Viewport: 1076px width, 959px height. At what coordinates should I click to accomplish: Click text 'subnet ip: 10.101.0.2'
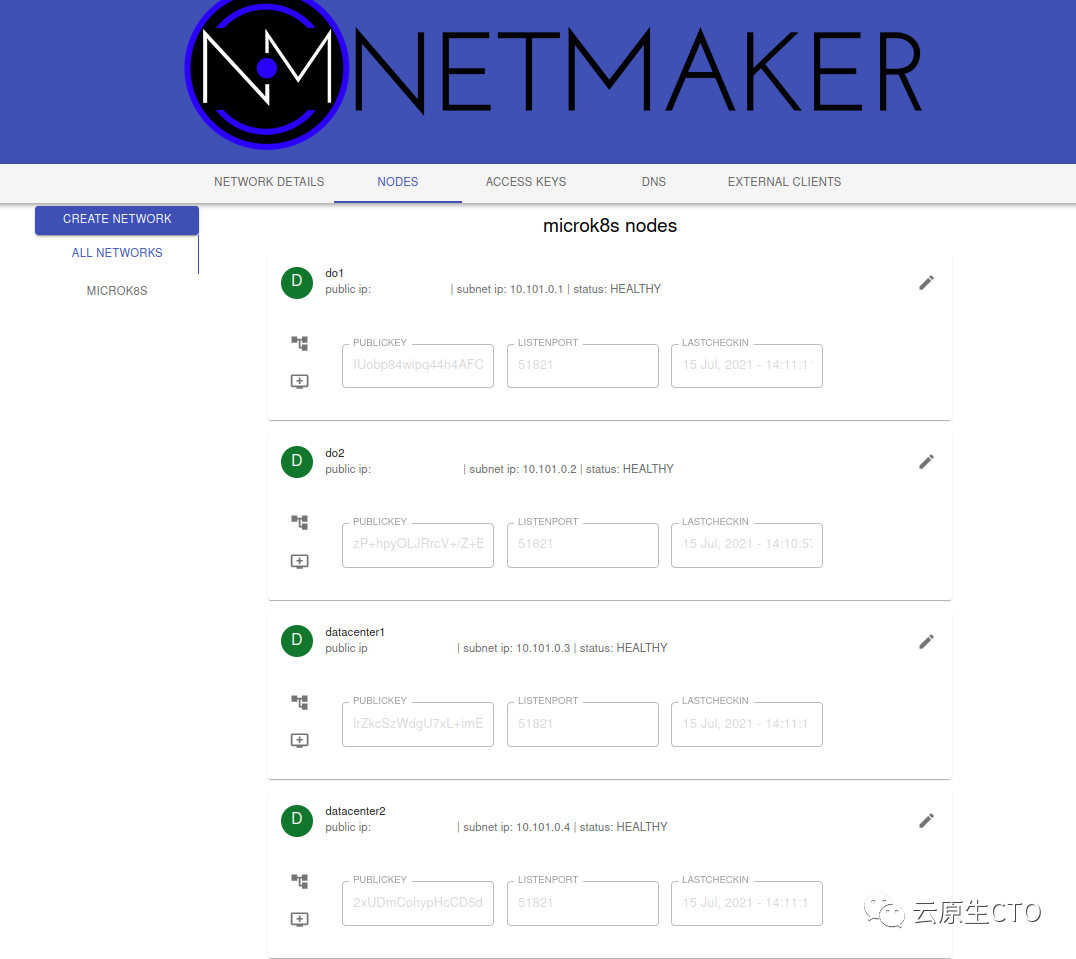click(523, 469)
